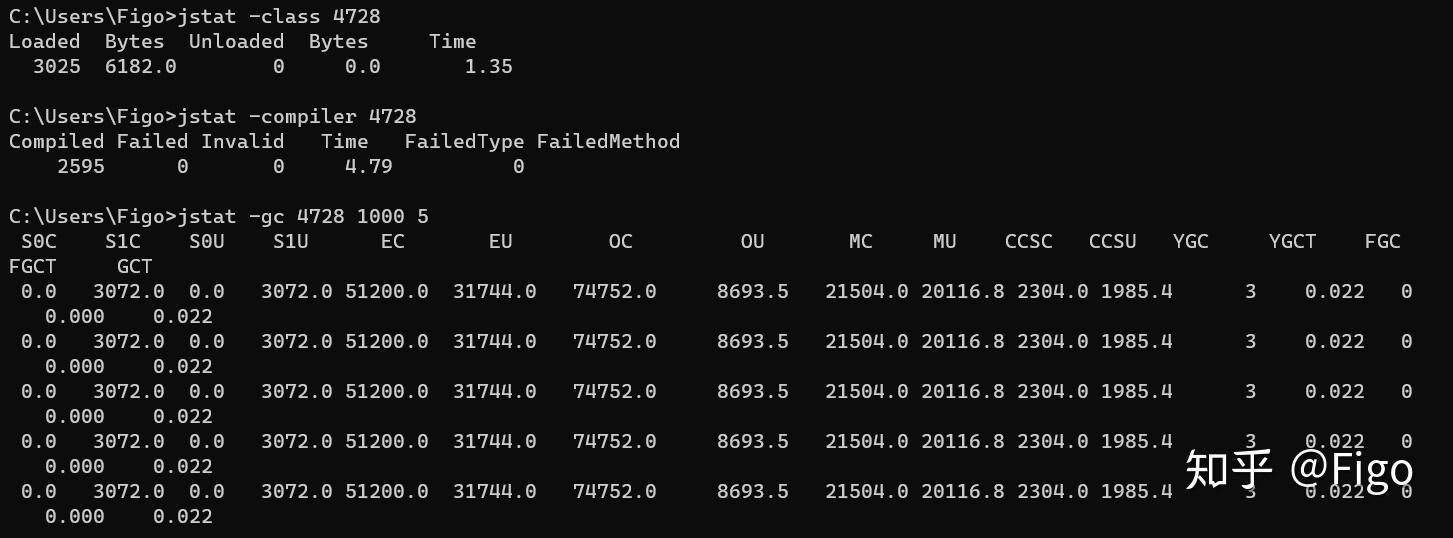The image size is (1453, 538).
Task: Click the 'CCSC' column header
Action: (x=1029, y=242)
